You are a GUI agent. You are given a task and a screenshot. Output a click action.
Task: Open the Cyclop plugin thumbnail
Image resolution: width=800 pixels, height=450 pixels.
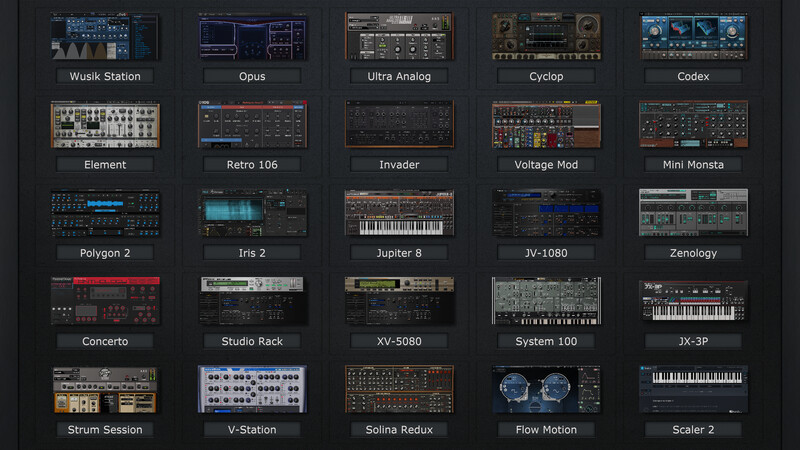click(x=546, y=36)
